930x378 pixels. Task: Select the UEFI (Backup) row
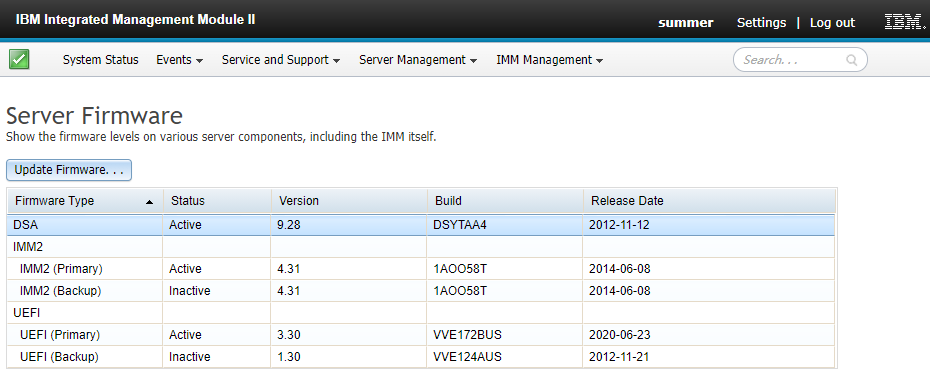pos(421,357)
